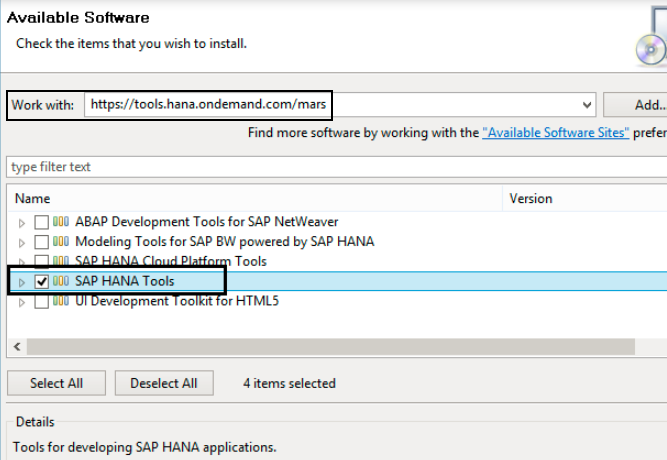Click Modeling Tools for SAP BW icon
The width and height of the screenshot is (667, 460).
pos(61,242)
